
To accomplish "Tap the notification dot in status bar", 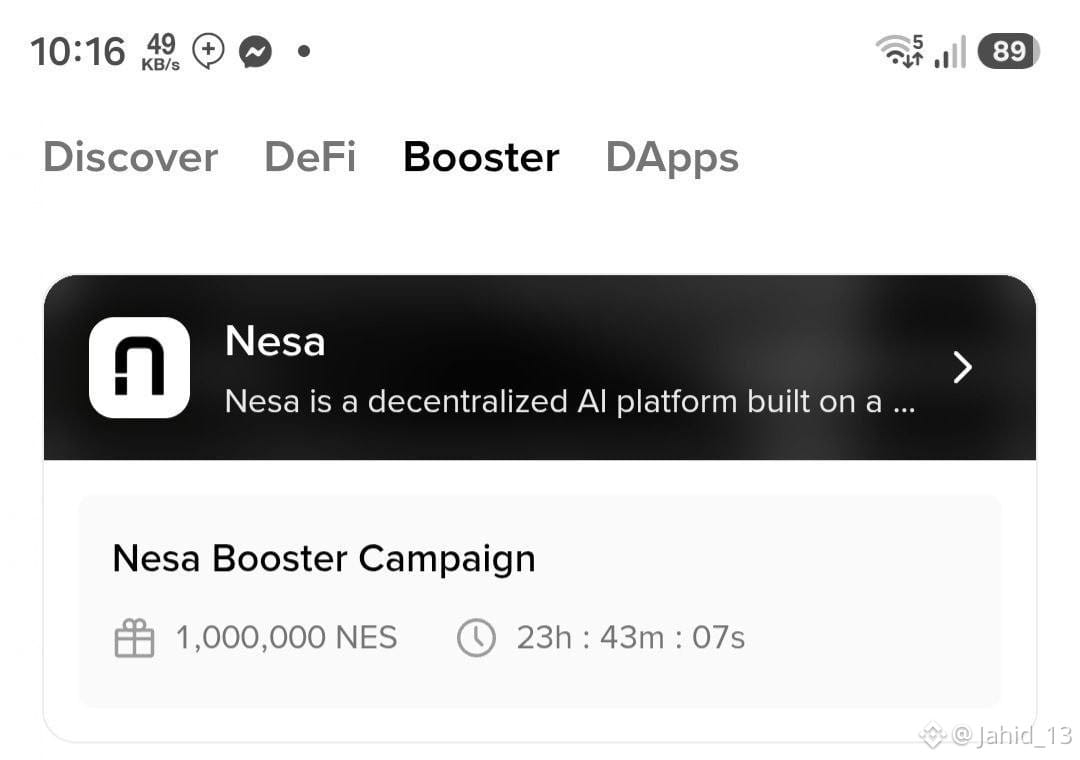I will pyautogui.click(x=304, y=51).
